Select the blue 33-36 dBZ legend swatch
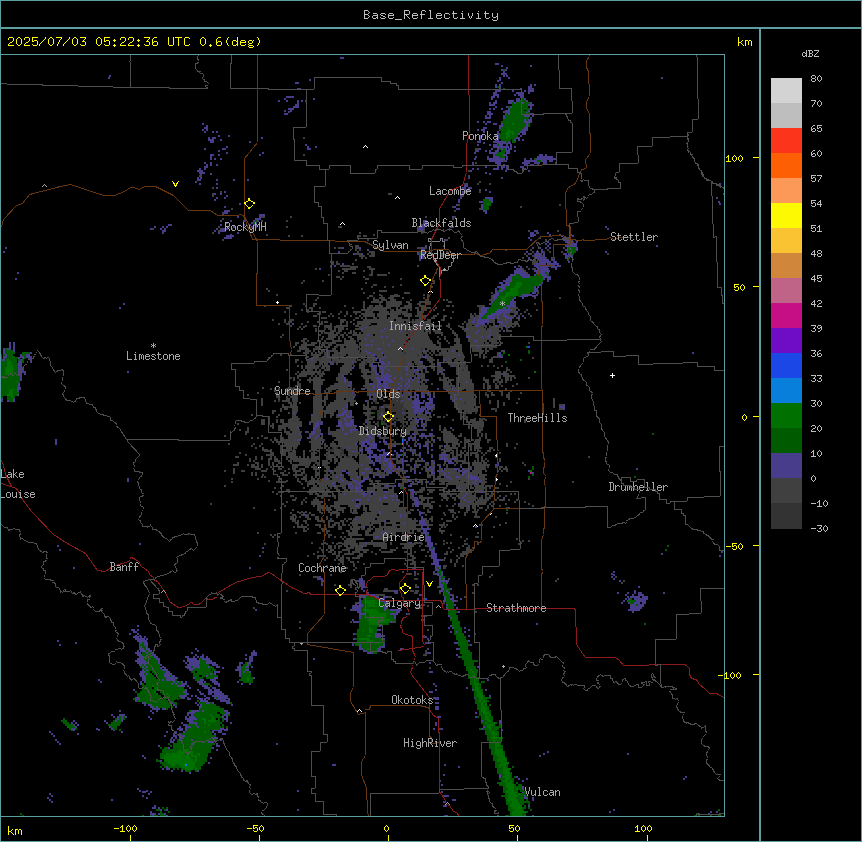Viewport: 862px width, 842px height. click(x=786, y=365)
